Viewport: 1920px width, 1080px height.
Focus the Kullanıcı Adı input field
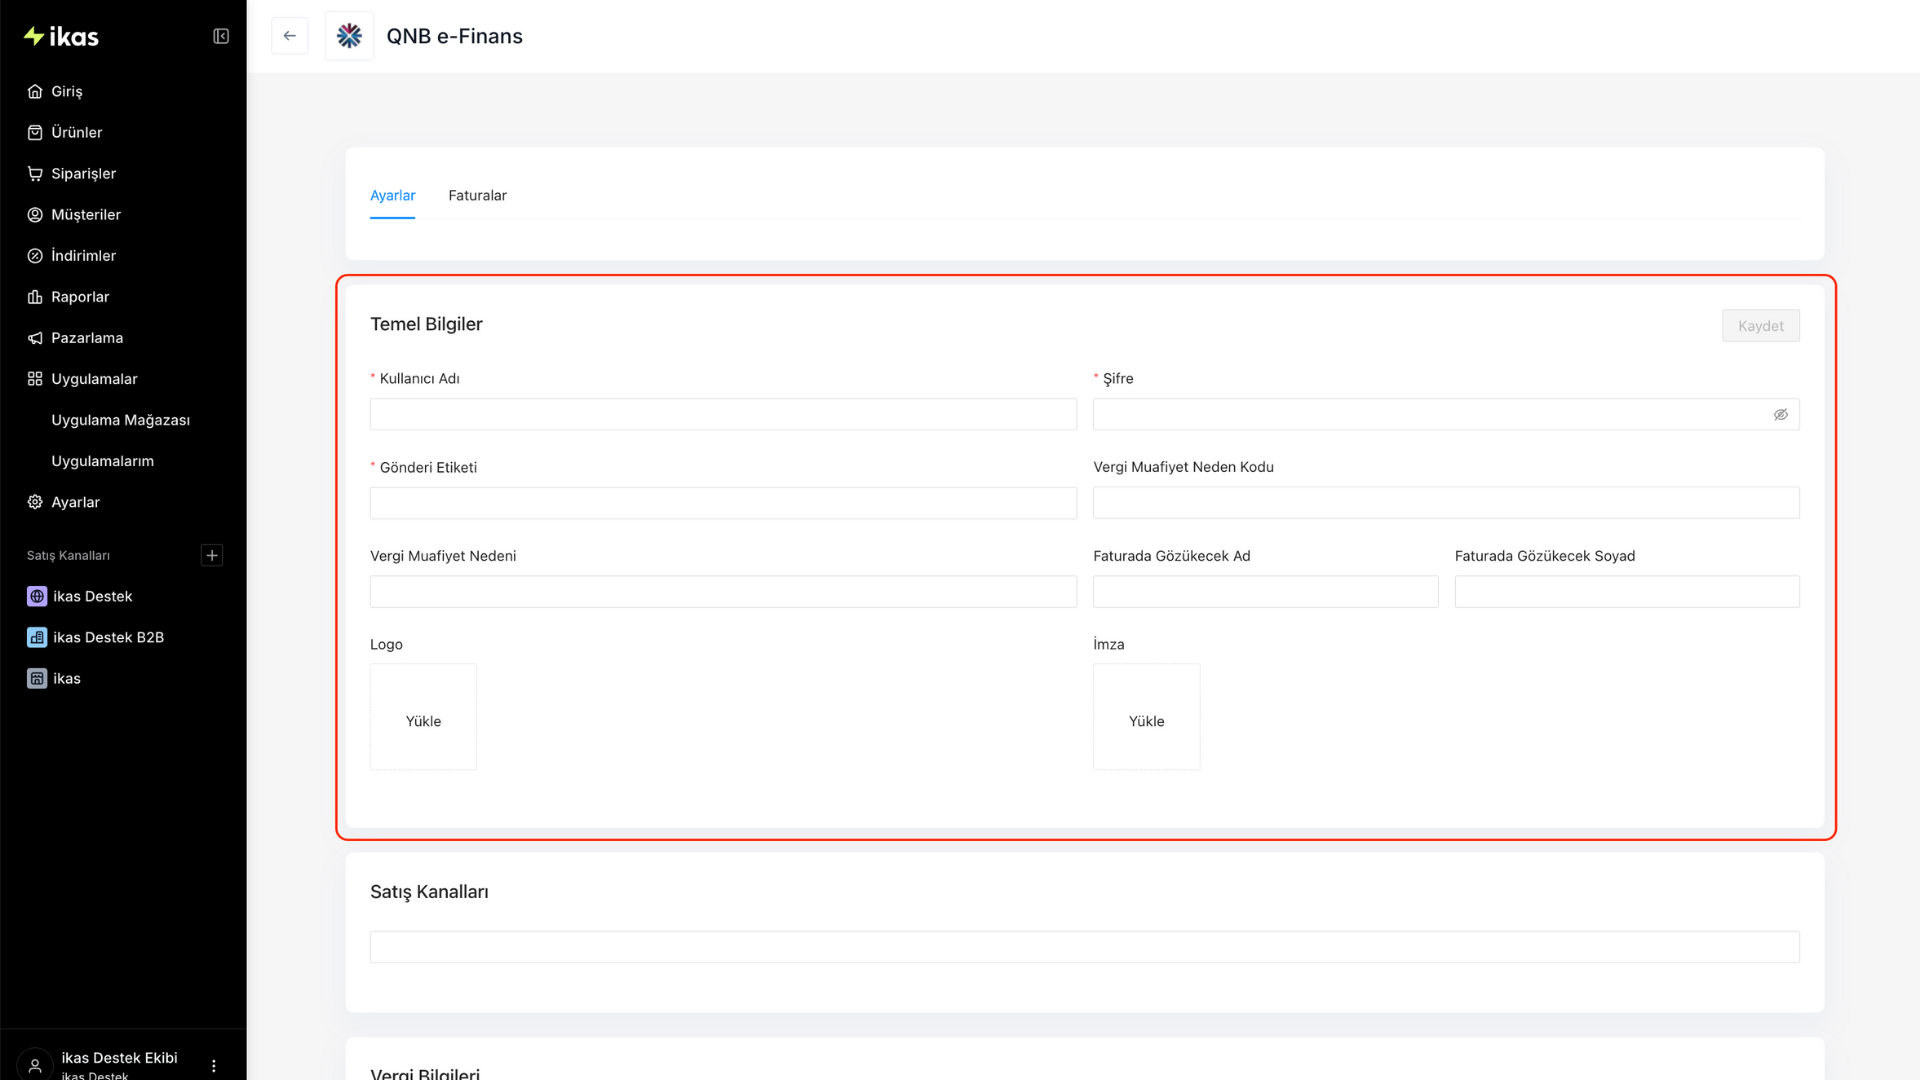(x=723, y=414)
